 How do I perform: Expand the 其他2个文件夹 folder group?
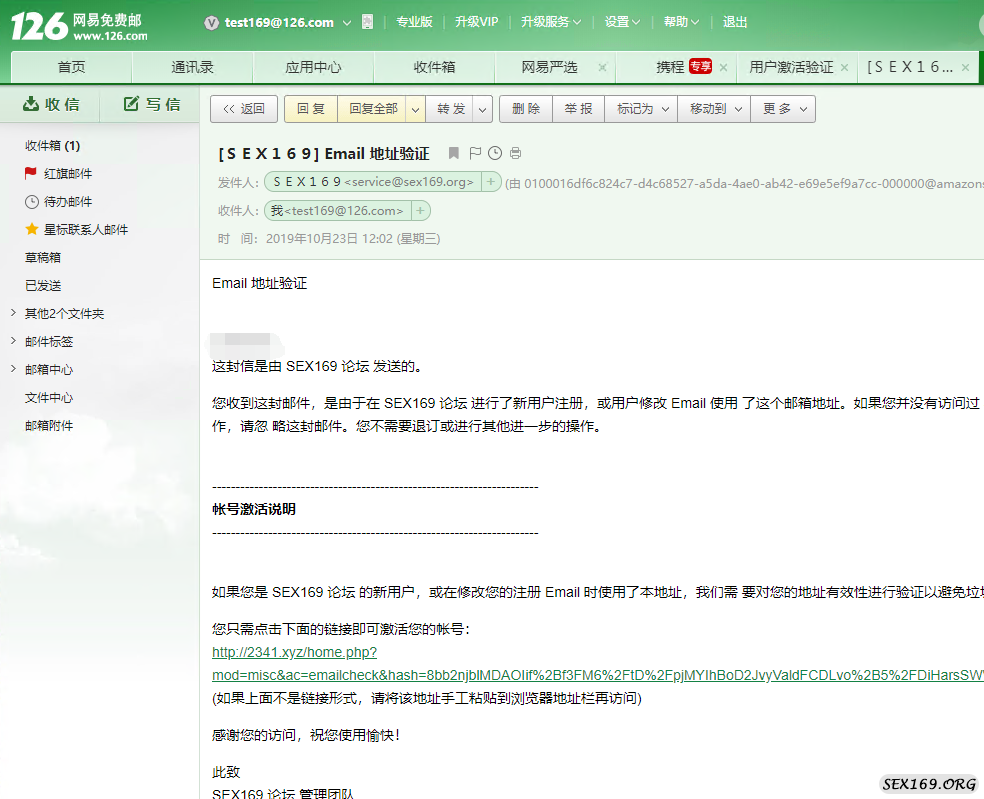13,313
